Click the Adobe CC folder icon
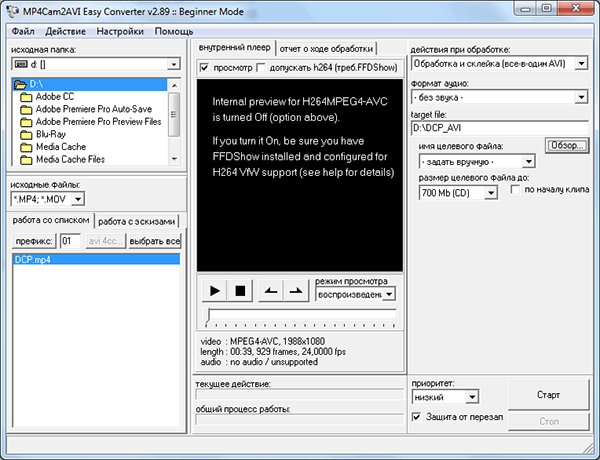The height and width of the screenshot is (460, 600). pyautogui.click(x=26, y=97)
